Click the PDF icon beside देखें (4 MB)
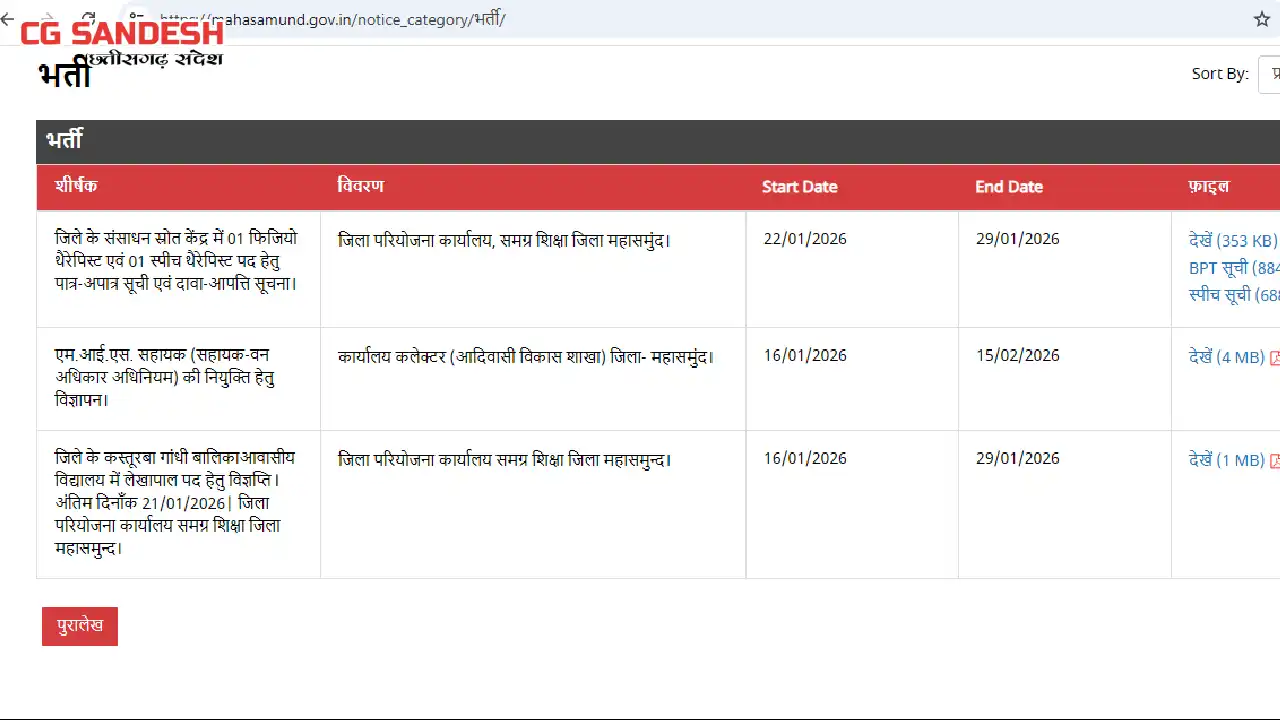The width and height of the screenshot is (1280, 720). [x=1275, y=358]
